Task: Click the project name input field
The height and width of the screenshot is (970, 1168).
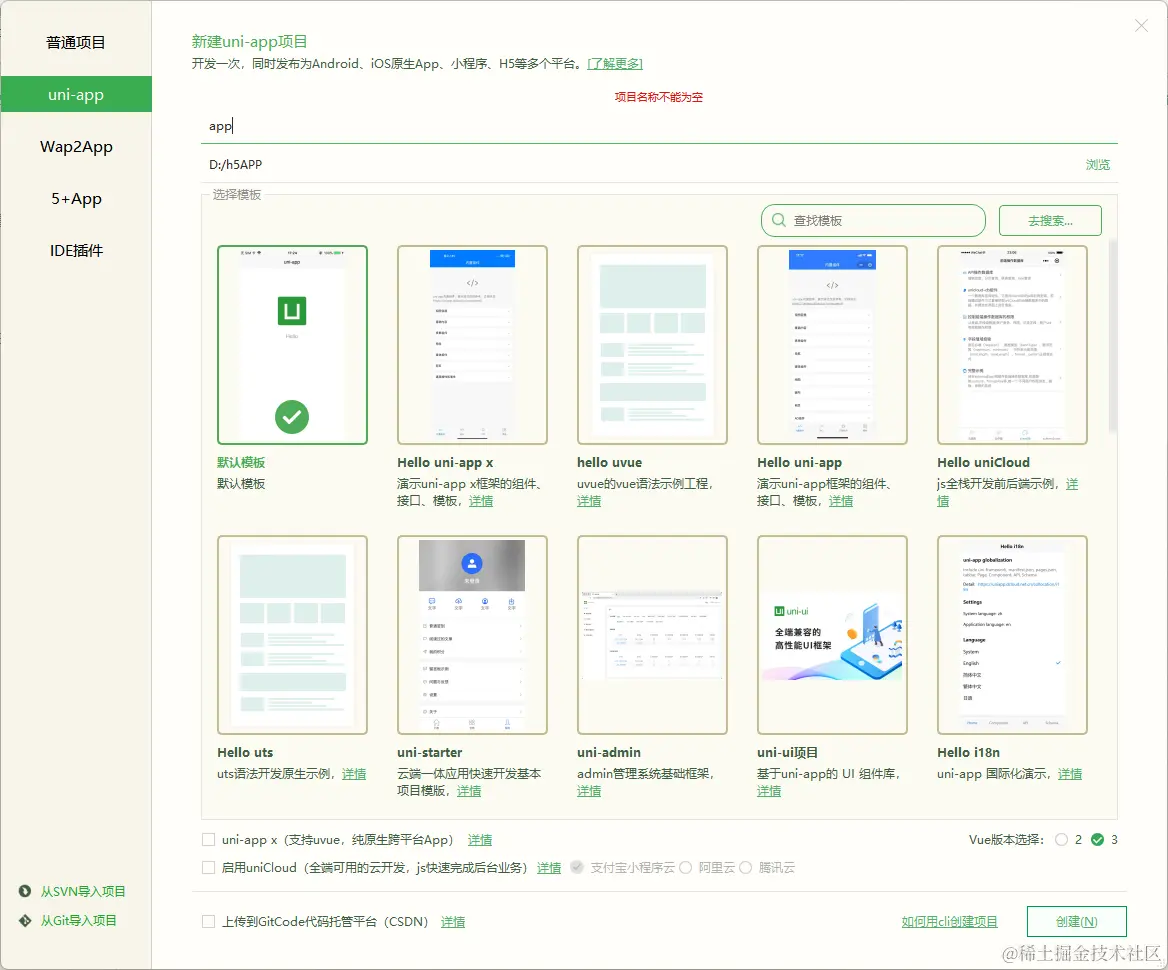Action: [x=659, y=126]
